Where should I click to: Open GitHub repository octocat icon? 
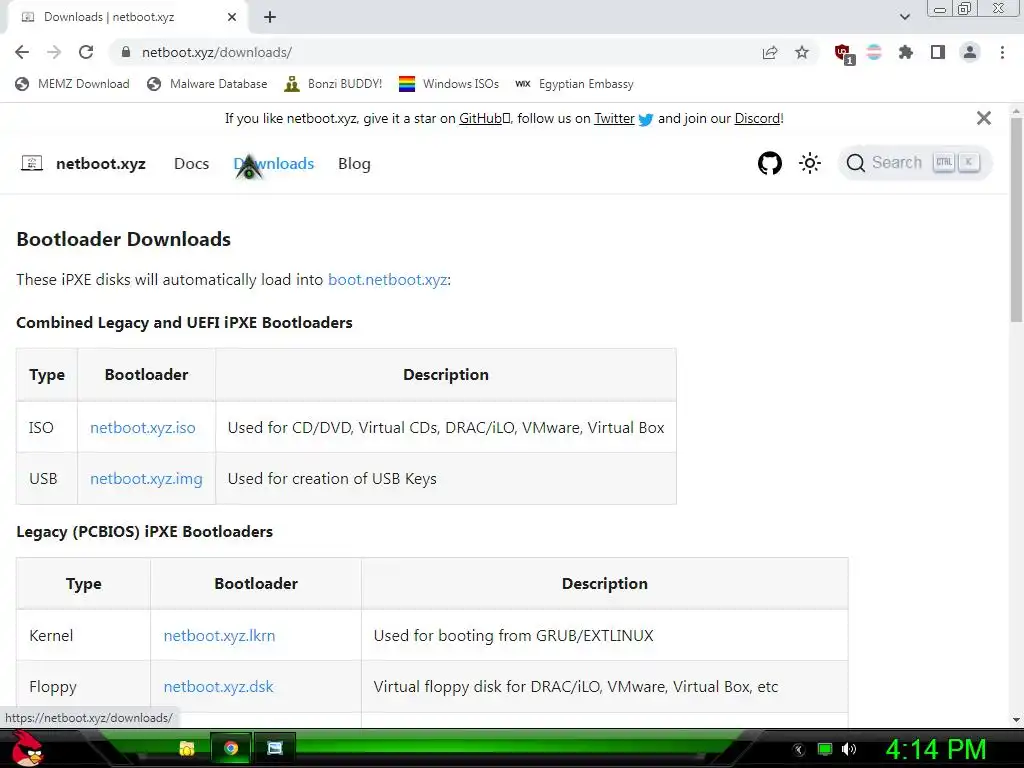(x=770, y=163)
